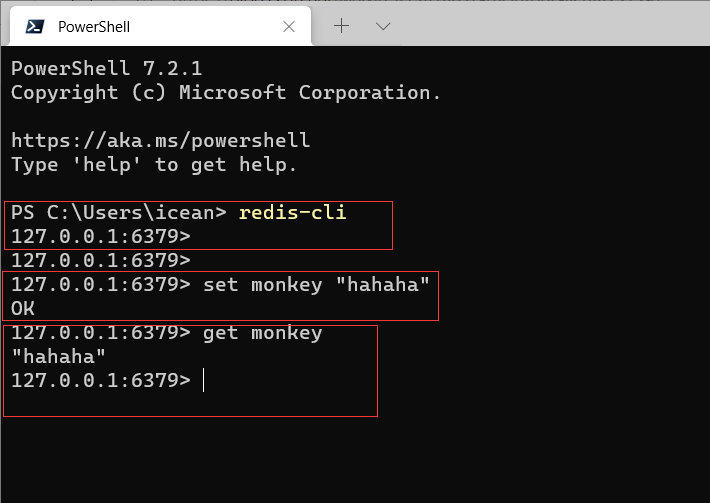The image size is (710, 503).
Task: Click the https://aka.ms/powershell link
Action: click(161, 141)
